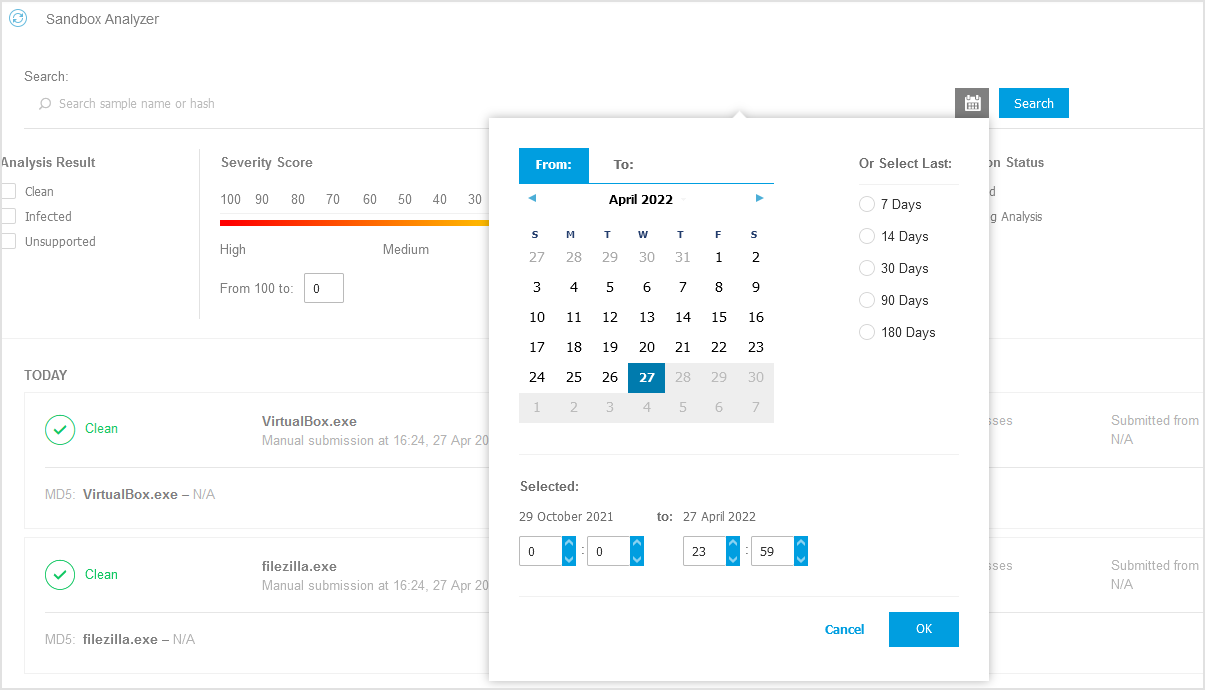Click the green Clean icon beside VirtualBox.exe
This screenshot has height=690, width=1205.
point(59,429)
